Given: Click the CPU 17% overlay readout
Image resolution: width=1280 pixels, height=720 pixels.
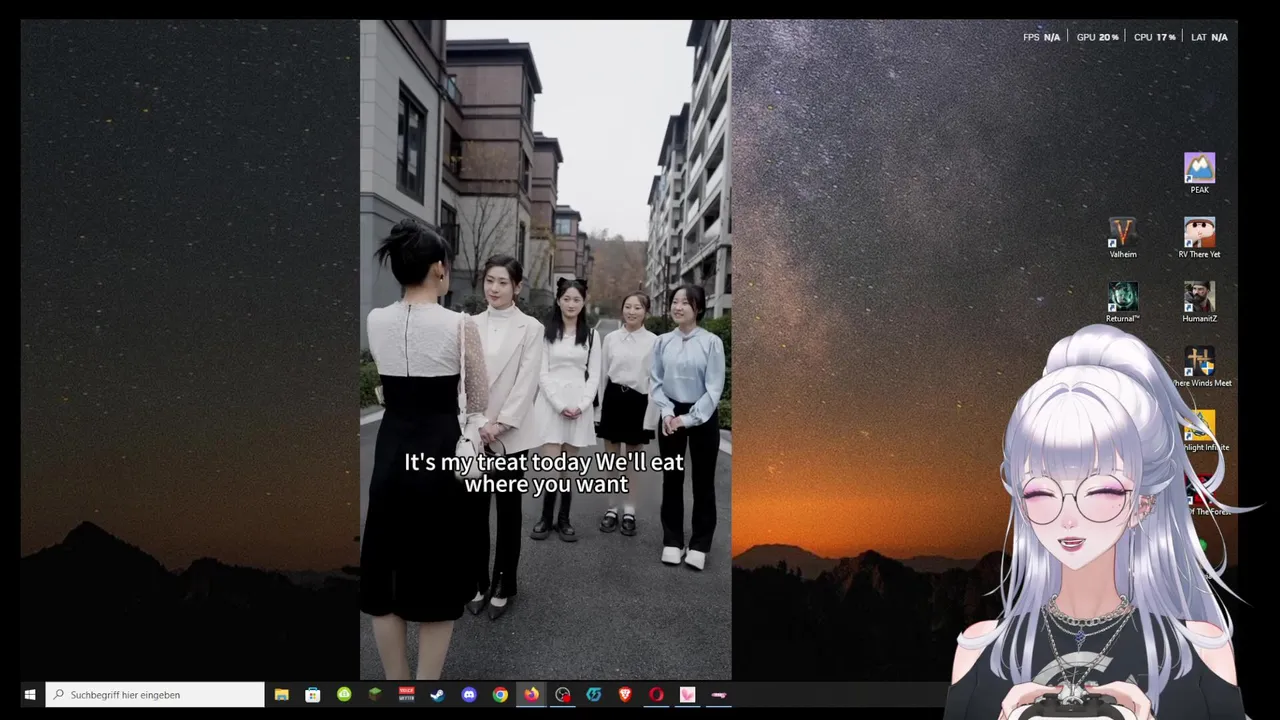Looking at the screenshot, I should [1155, 37].
